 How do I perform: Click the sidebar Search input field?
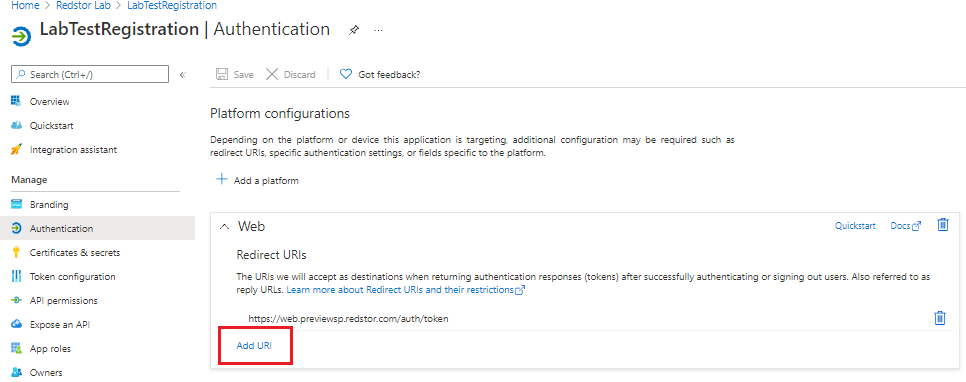[x=90, y=75]
